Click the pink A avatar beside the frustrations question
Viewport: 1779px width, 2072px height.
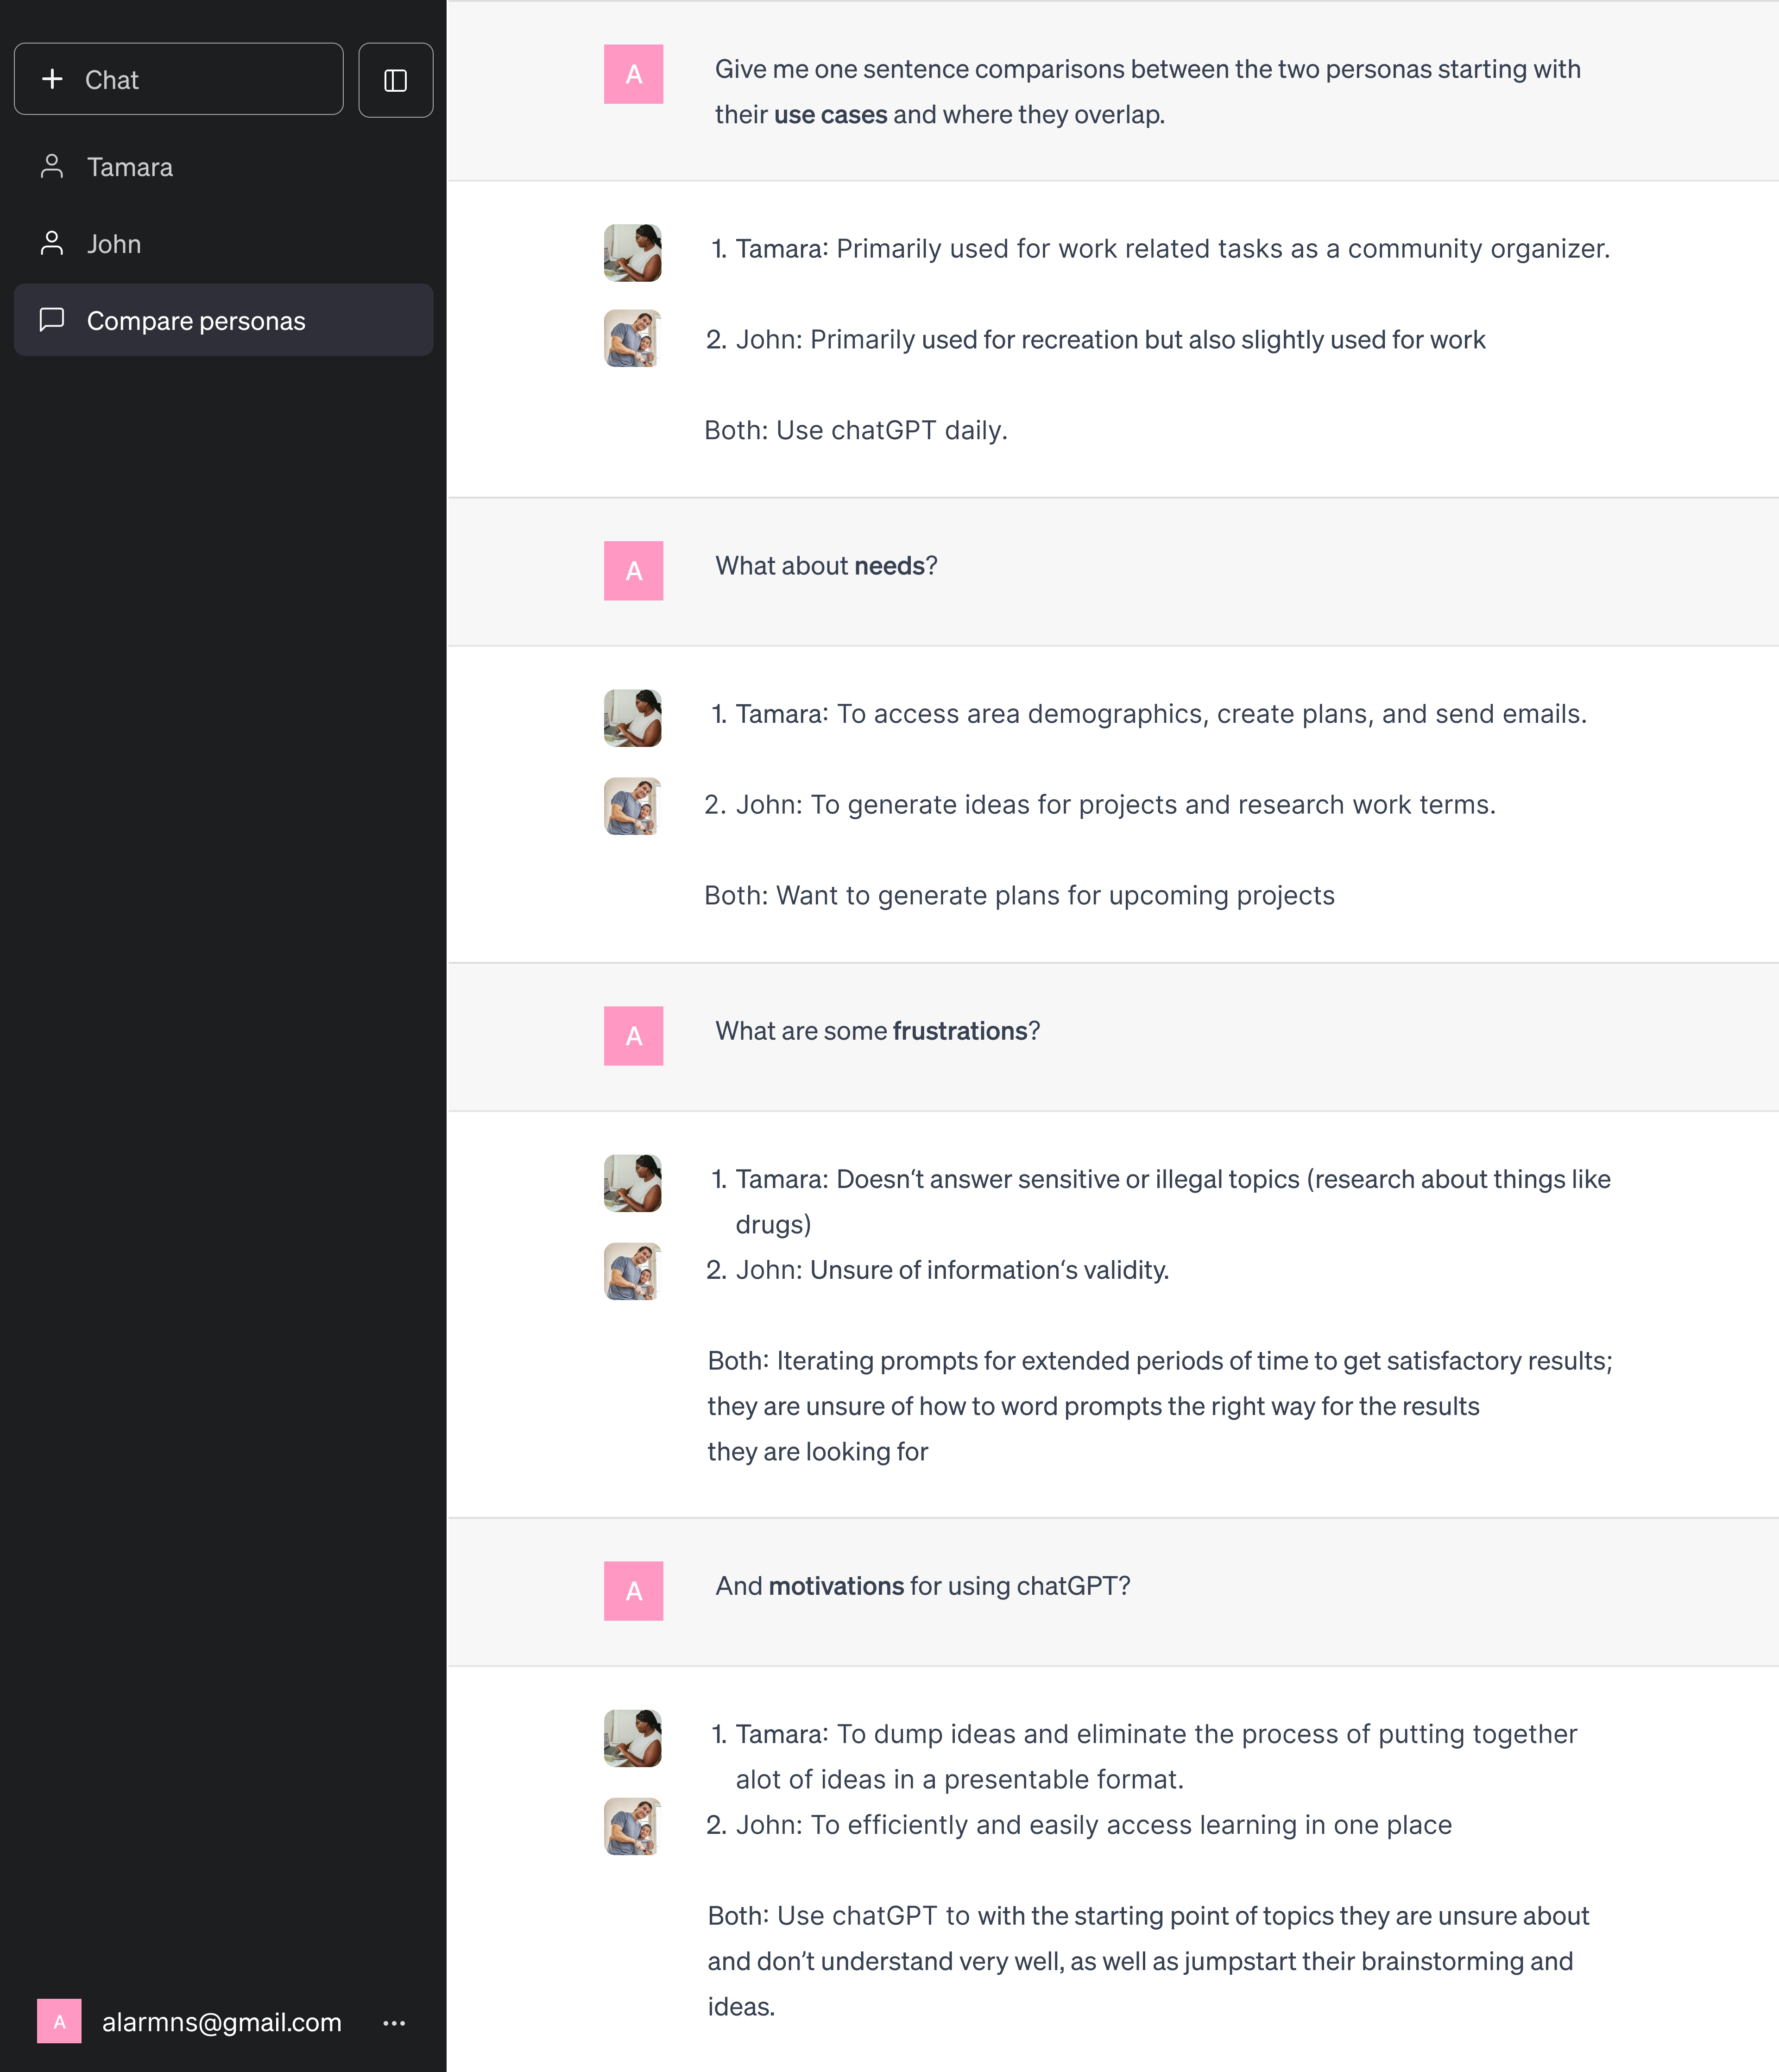coord(633,1036)
